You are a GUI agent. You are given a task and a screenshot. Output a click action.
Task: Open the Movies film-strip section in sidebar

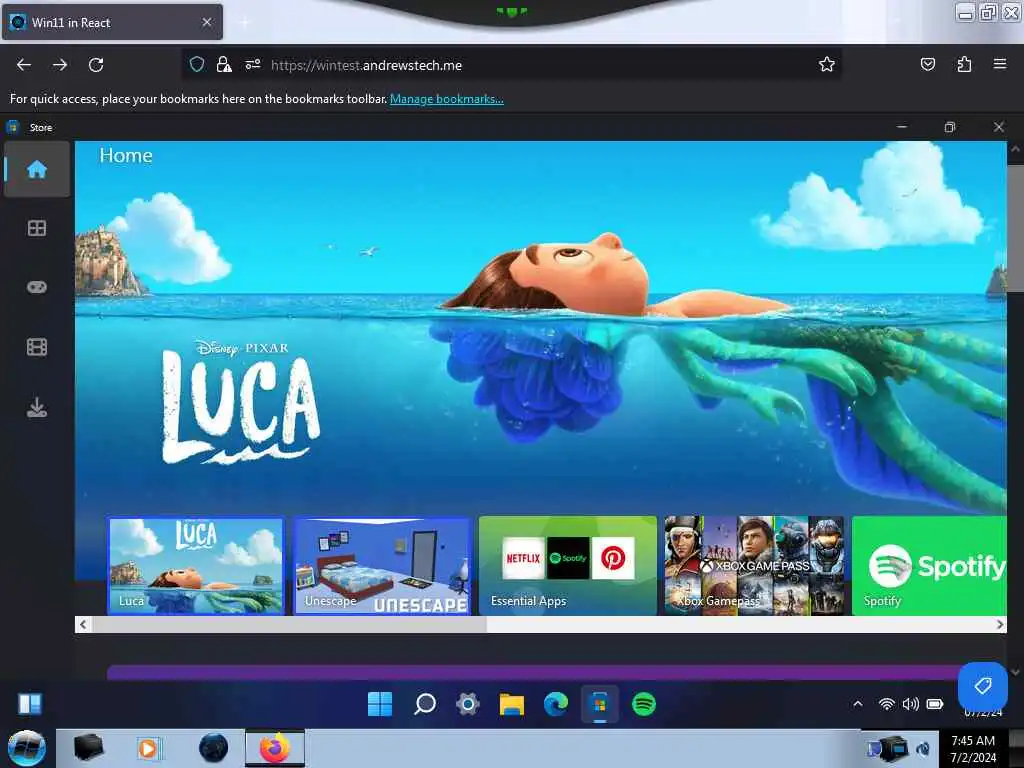[x=37, y=347]
